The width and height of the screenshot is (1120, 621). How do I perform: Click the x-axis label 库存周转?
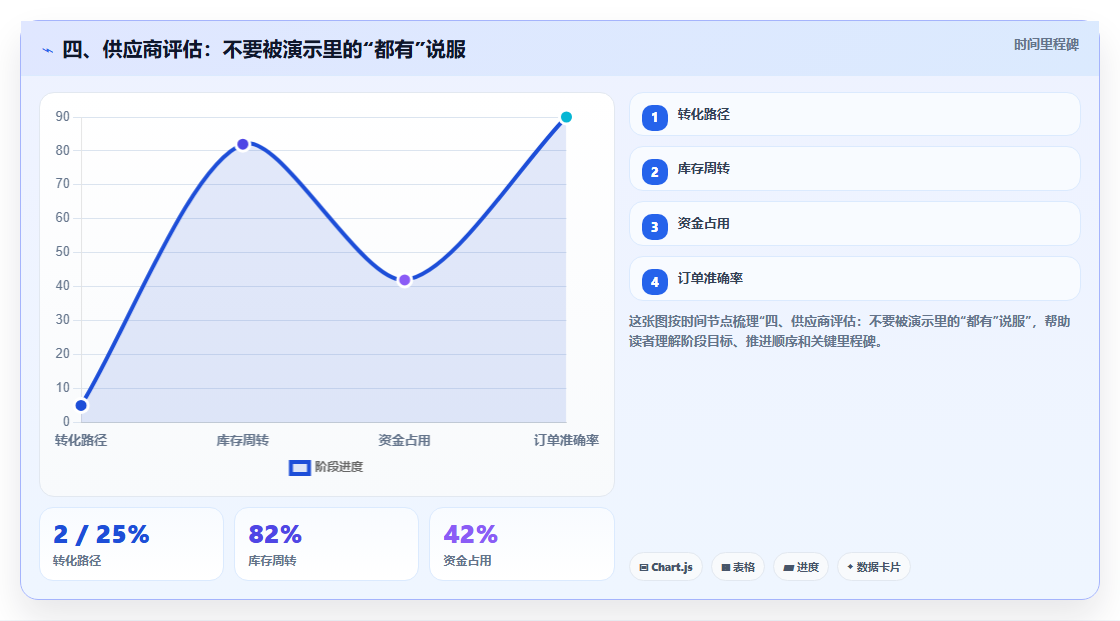coord(243,440)
